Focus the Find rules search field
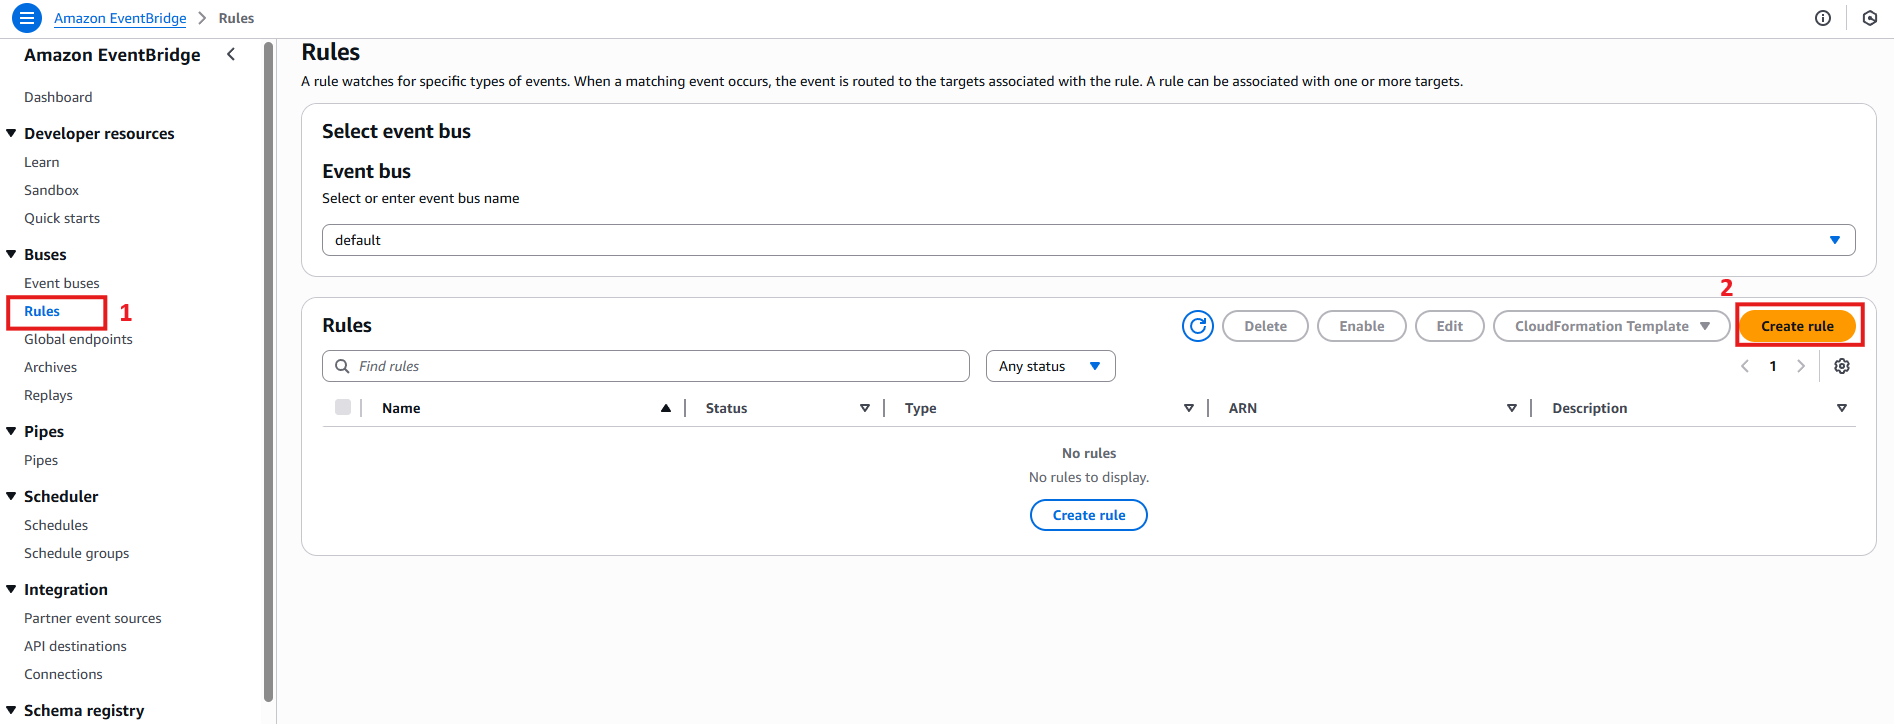The width and height of the screenshot is (1894, 724). (646, 366)
